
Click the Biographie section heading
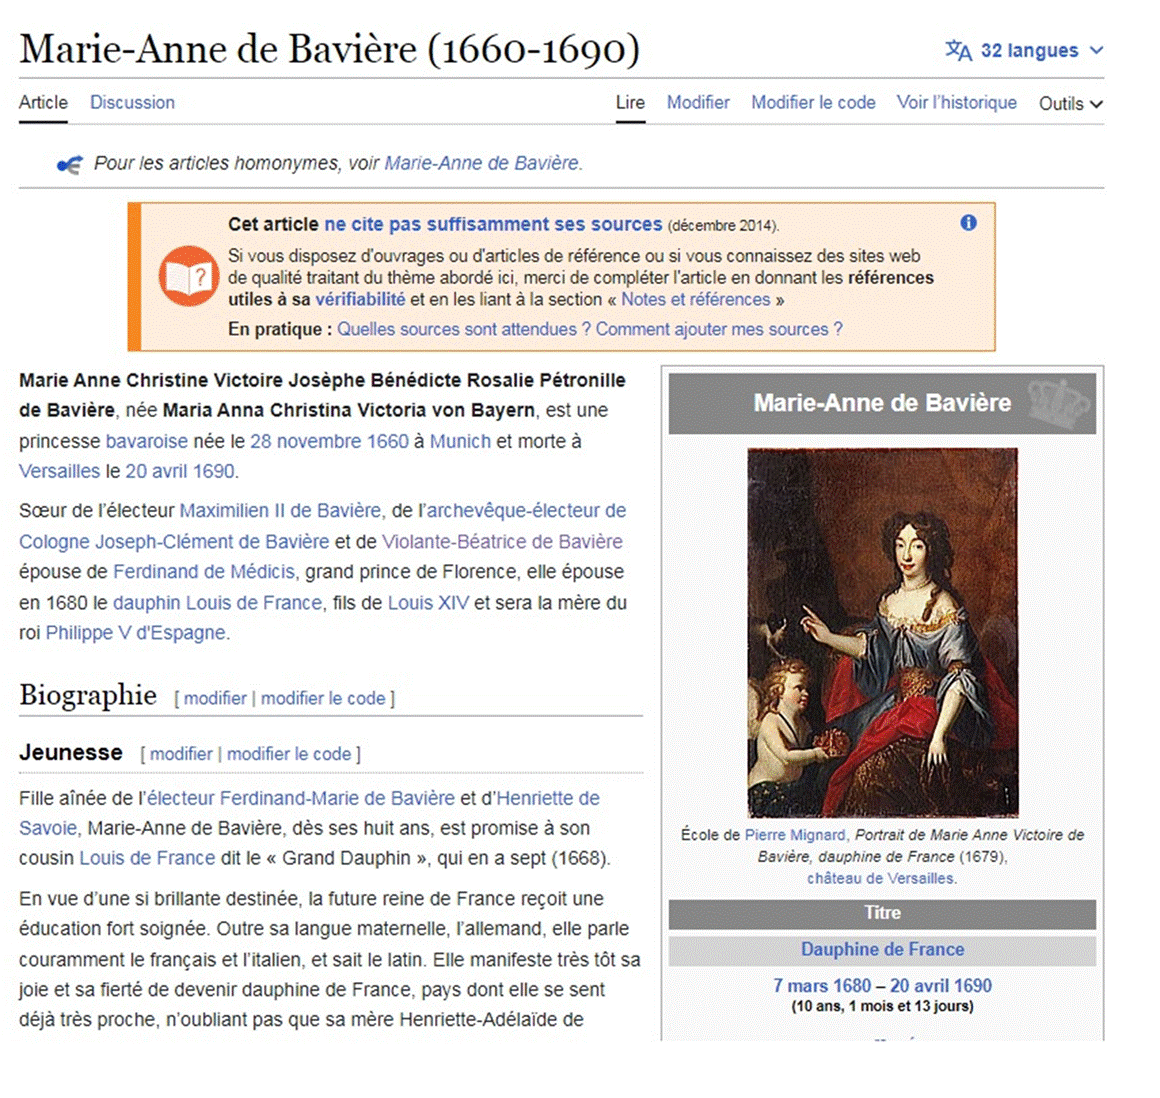88,695
